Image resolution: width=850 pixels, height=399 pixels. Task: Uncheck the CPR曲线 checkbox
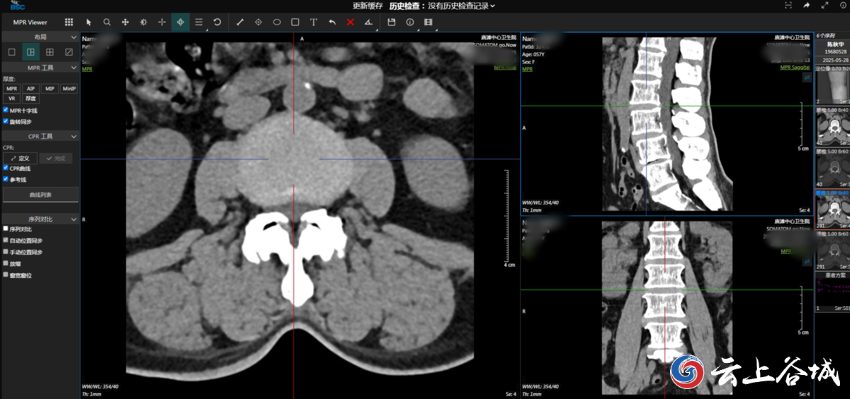coord(5,168)
